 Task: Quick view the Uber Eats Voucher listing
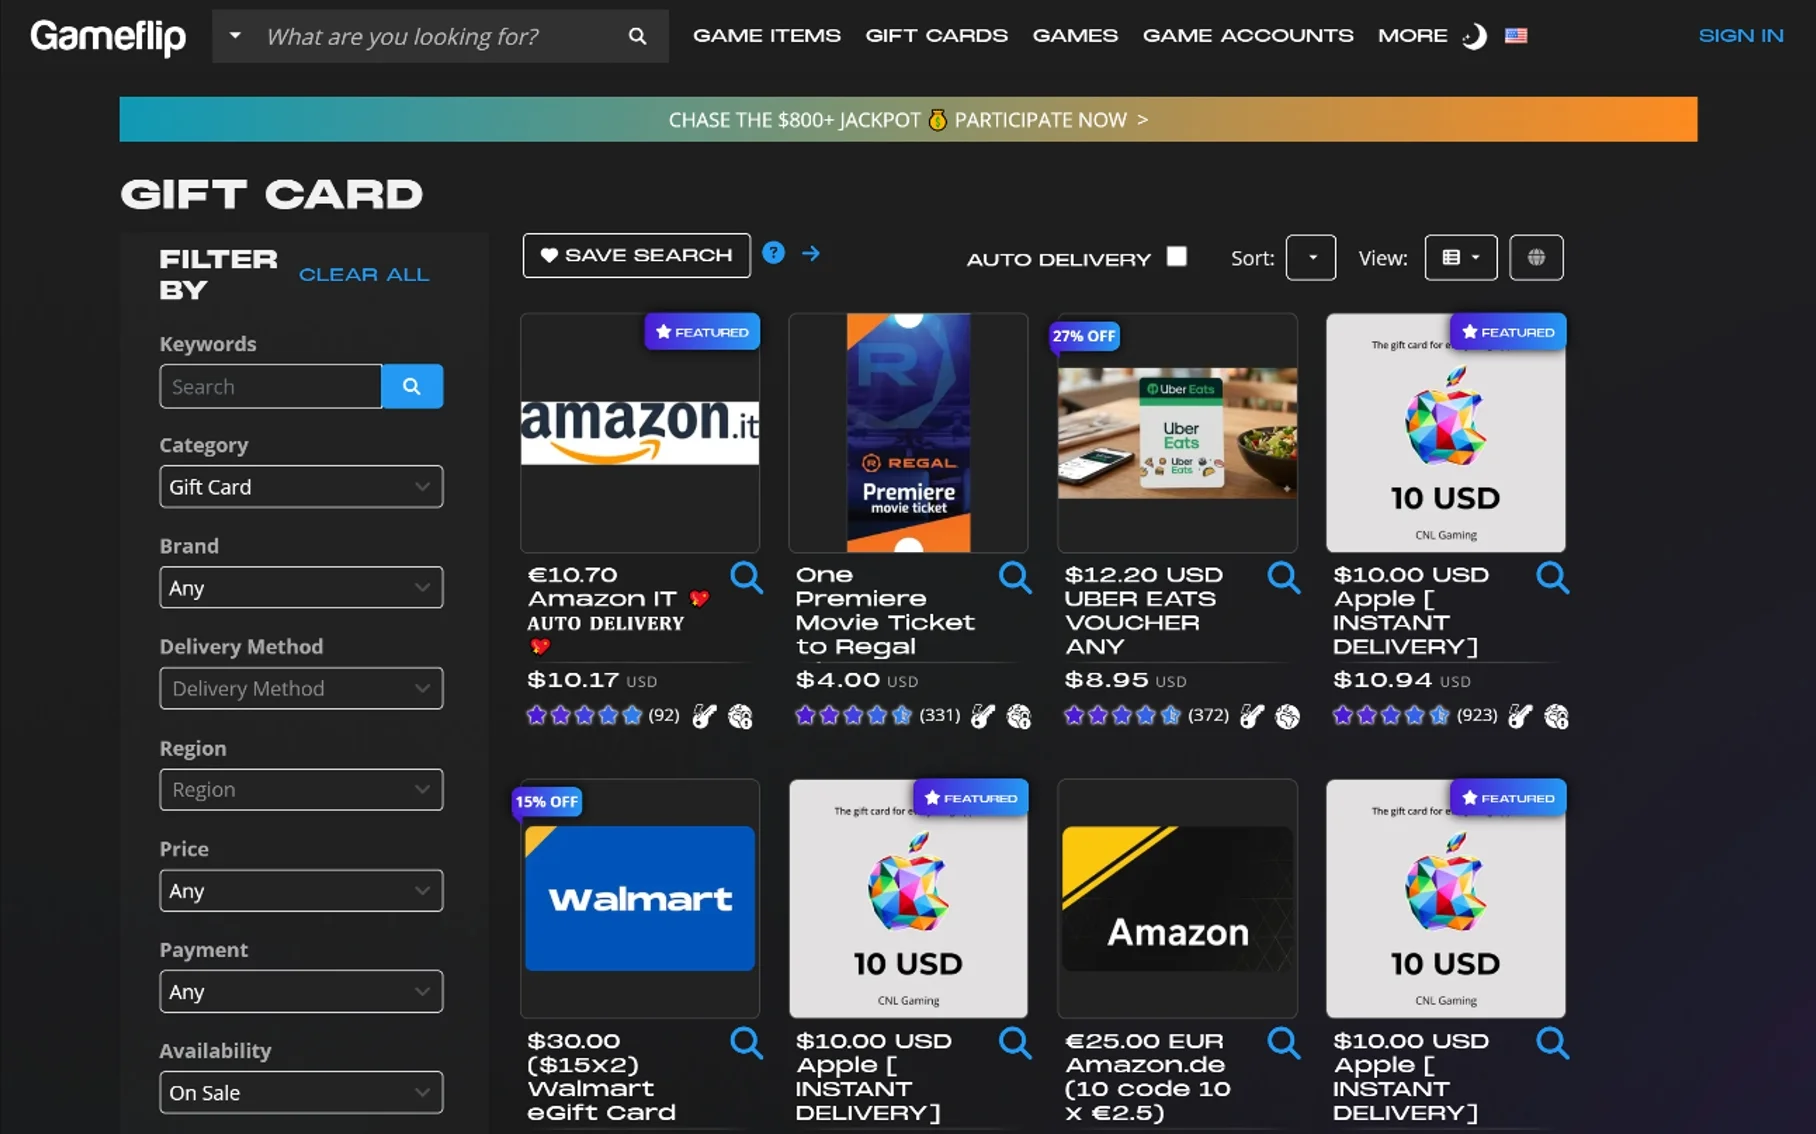pyautogui.click(x=1284, y=578)
